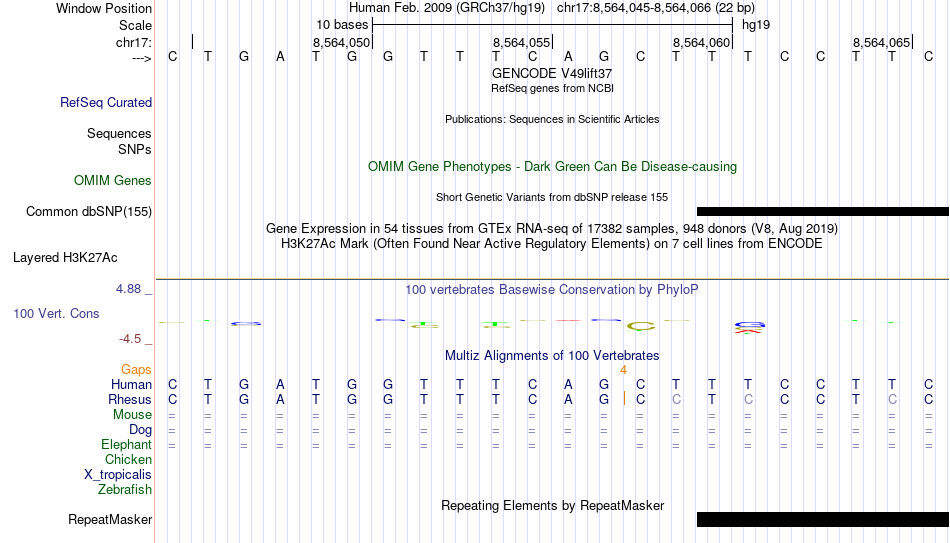Click the -4.5 PhyloP lower limit
Viewport: 950px width, 543px height.
click(x=130, y=339)
